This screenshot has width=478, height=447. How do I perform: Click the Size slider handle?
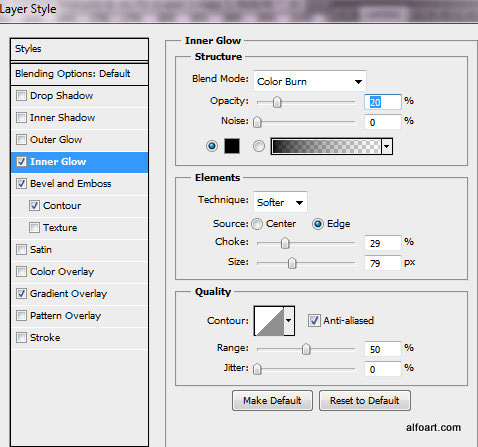click(x=292, y=263)
